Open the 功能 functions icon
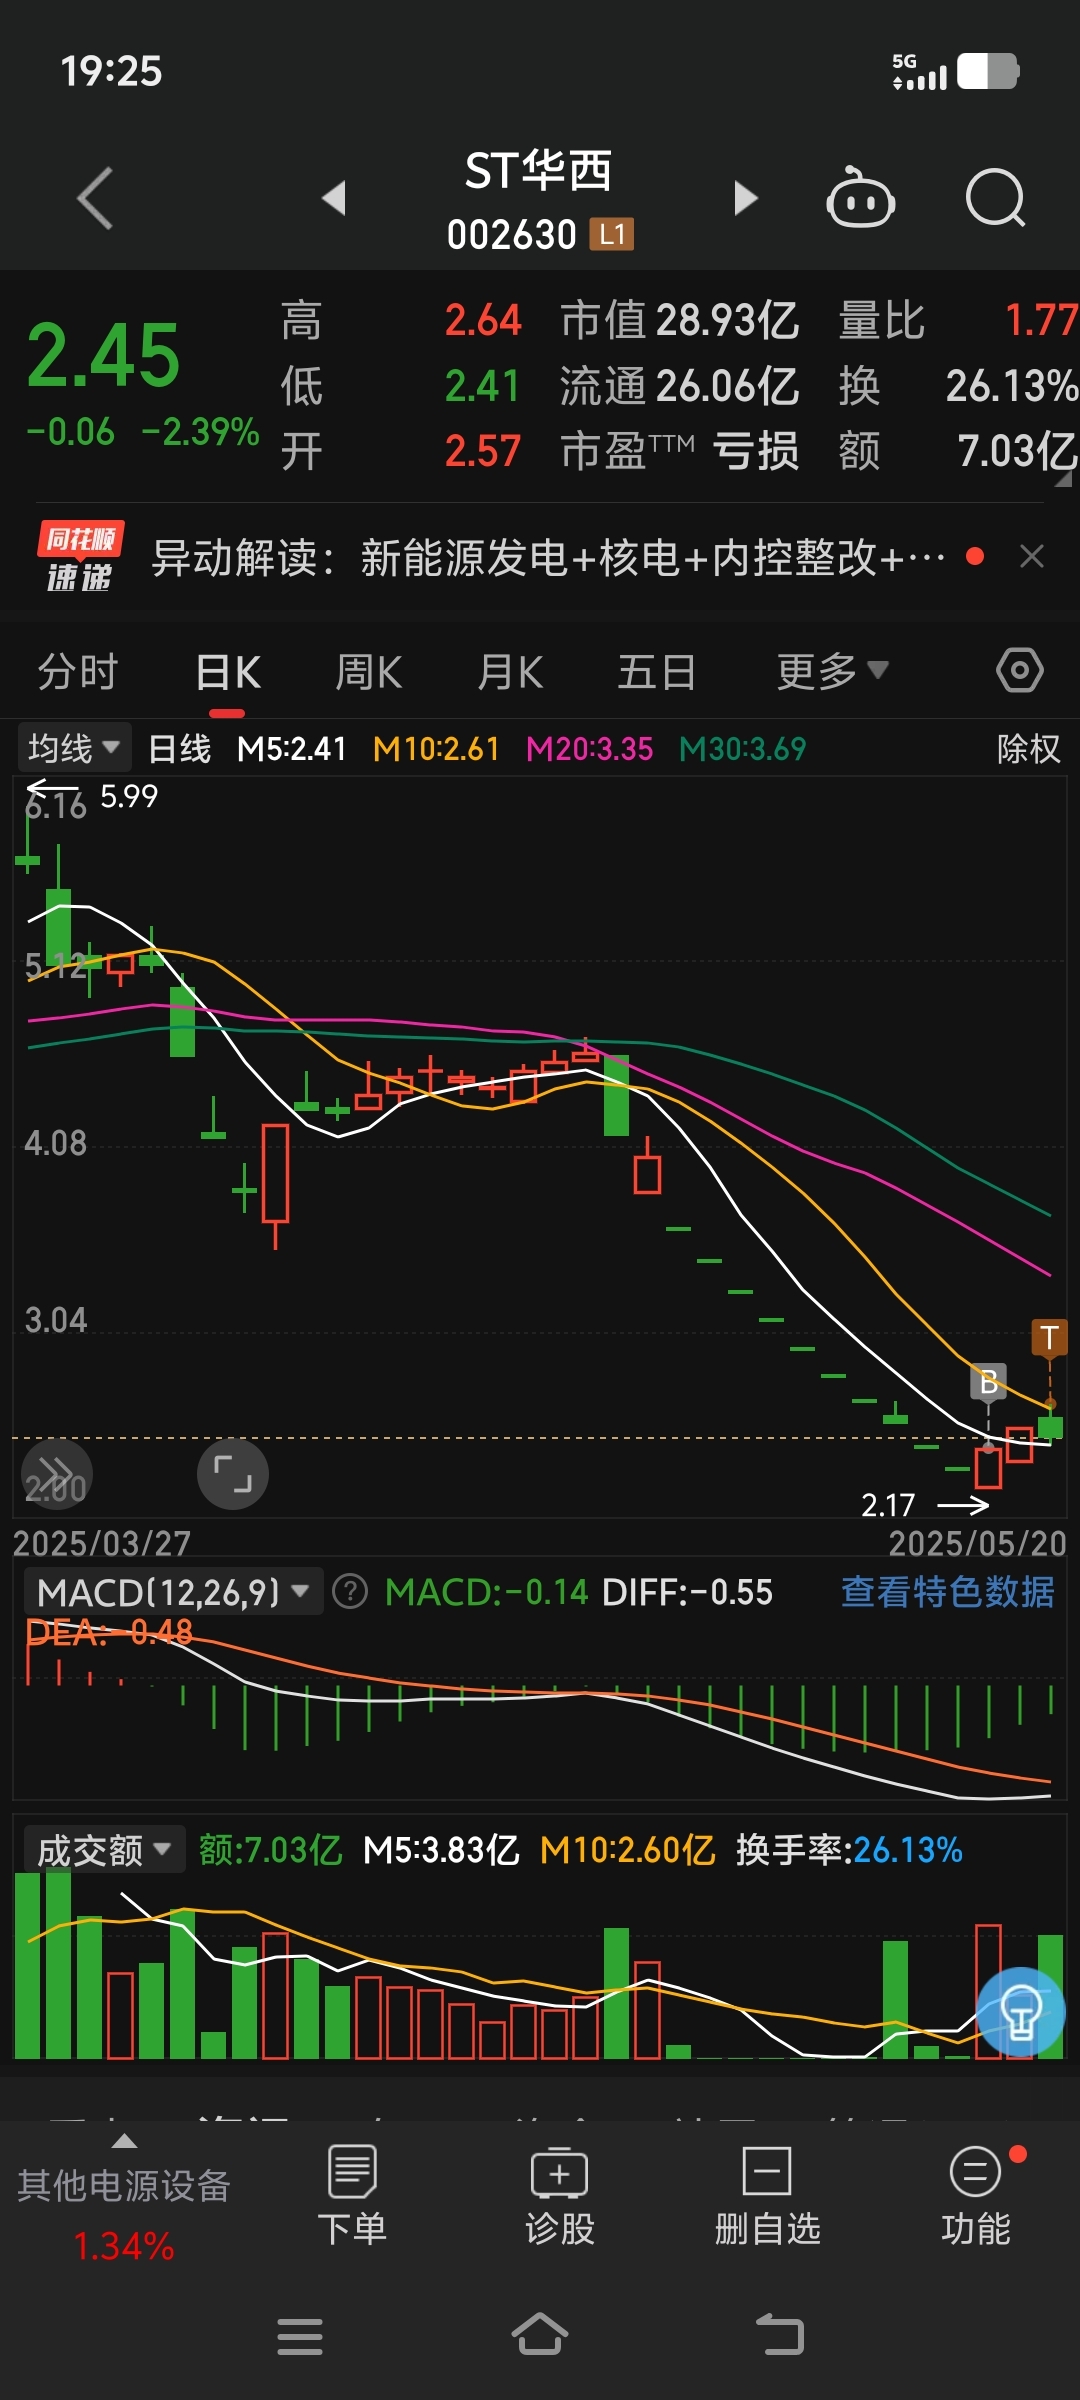 click(x=976, y=2196)
